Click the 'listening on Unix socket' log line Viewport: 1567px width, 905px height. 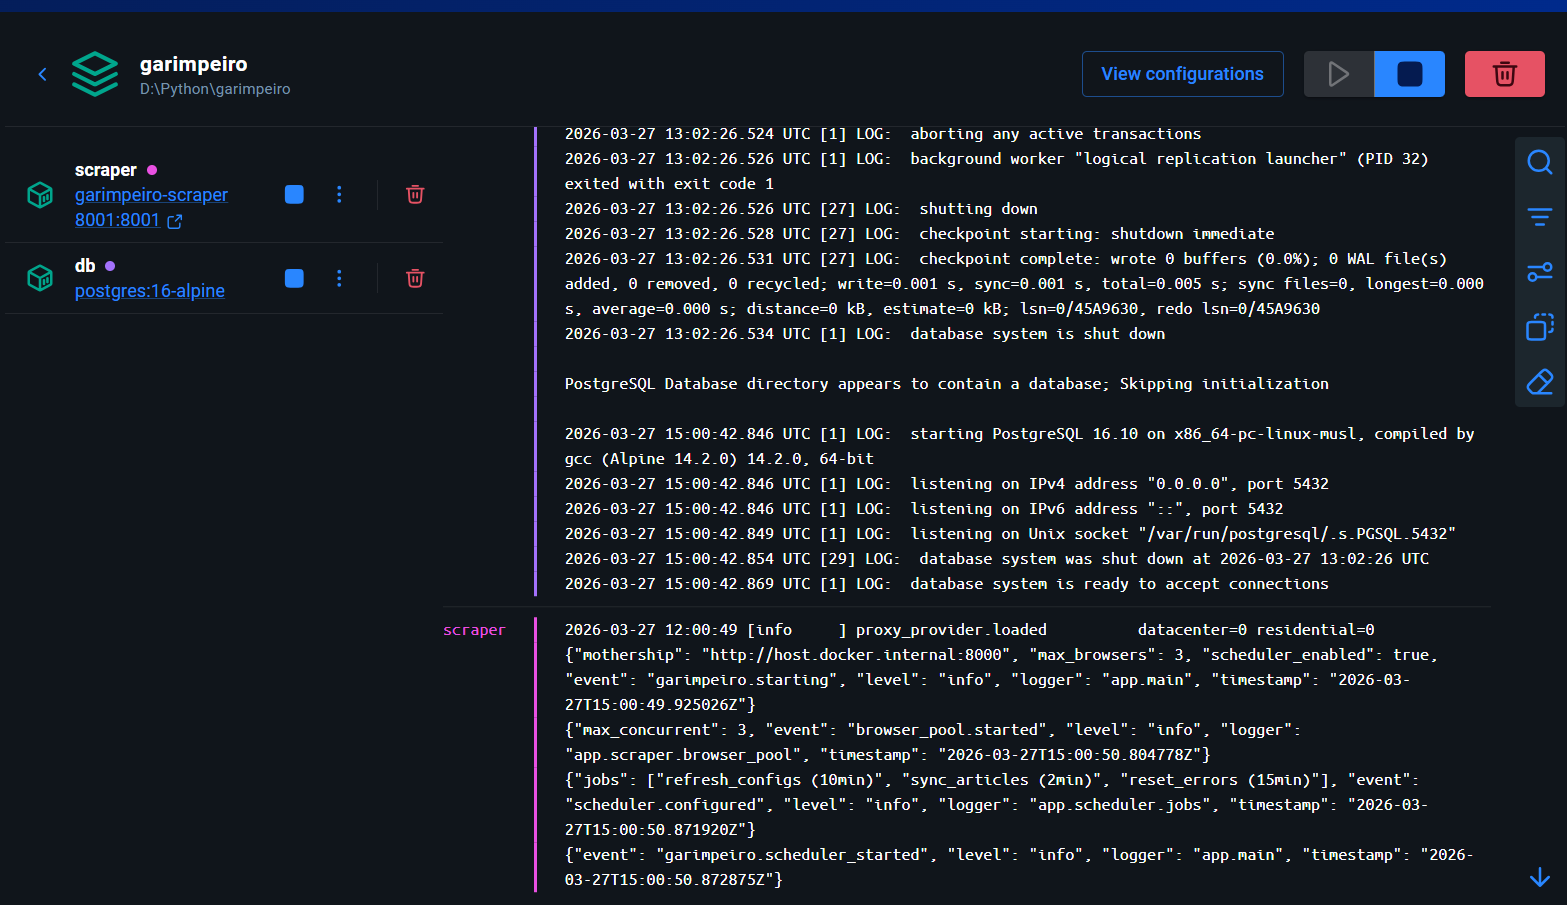tap(1010, 534)
